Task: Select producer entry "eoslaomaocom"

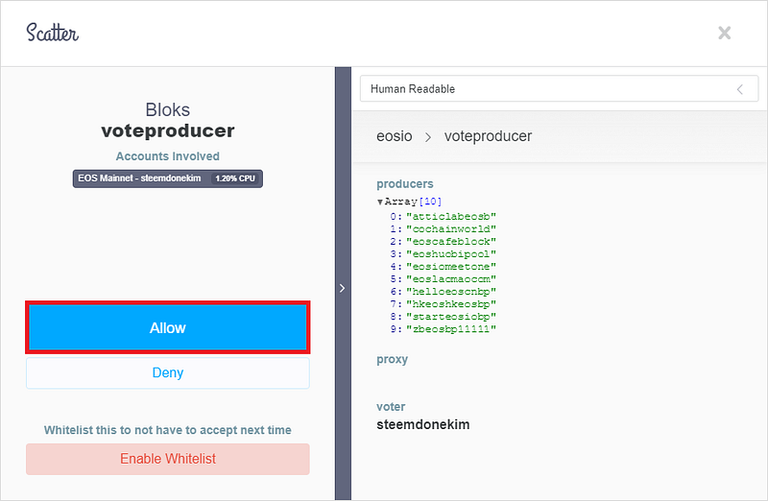Action: tap(451, 279)
